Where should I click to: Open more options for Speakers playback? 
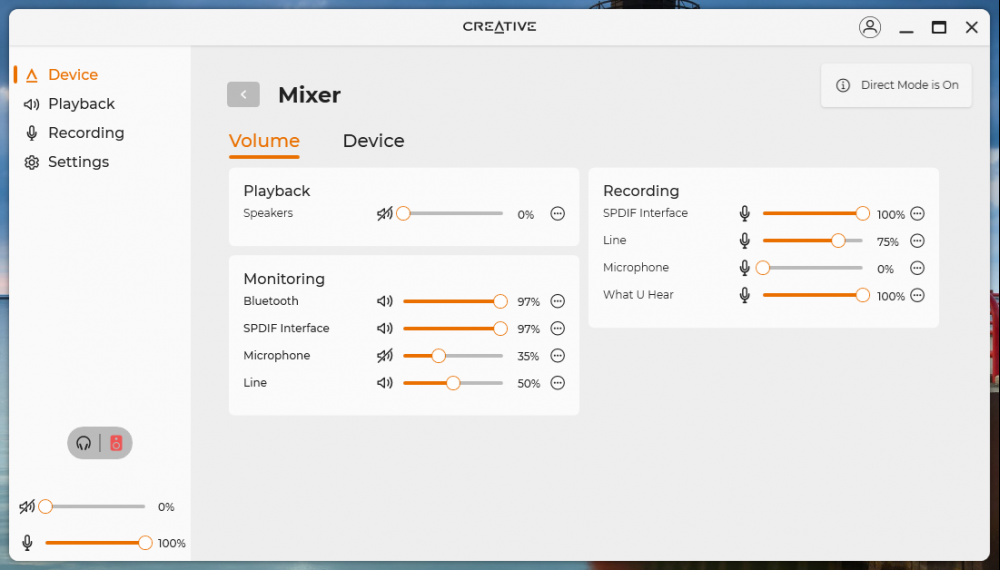click(x=558, y=214)
